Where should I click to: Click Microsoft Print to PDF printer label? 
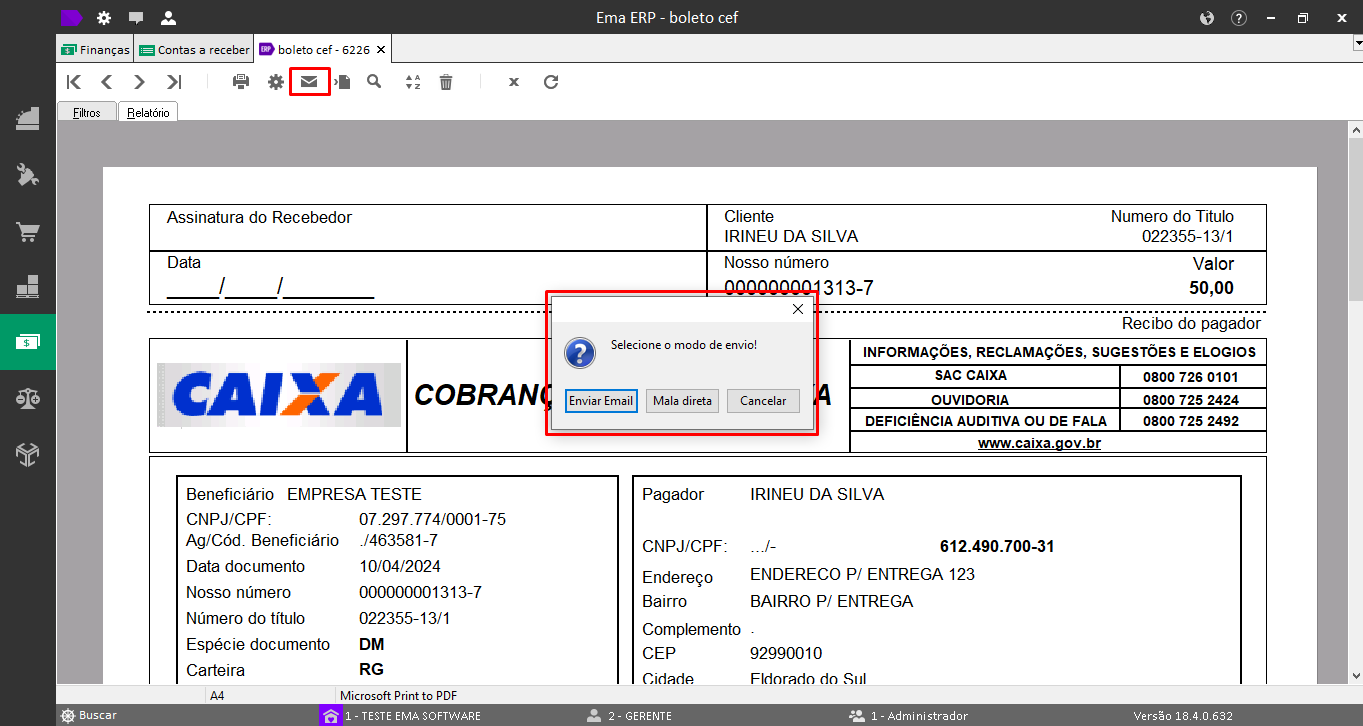(399, 695)
